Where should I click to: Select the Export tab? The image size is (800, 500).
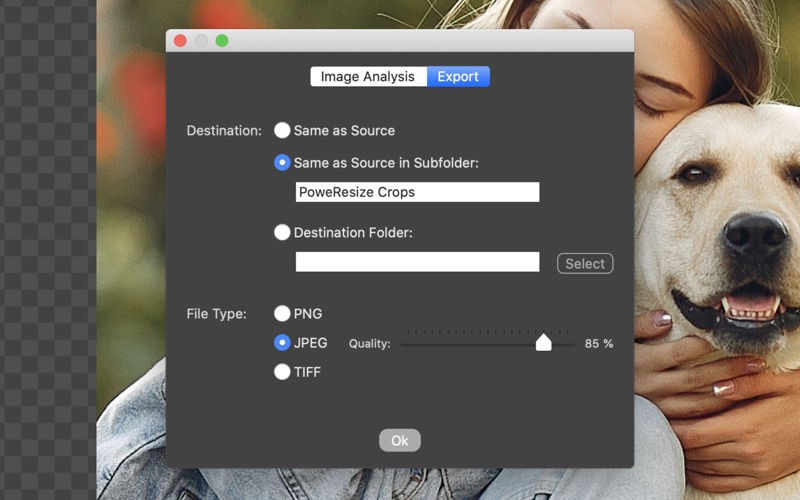tap(458, 77)
